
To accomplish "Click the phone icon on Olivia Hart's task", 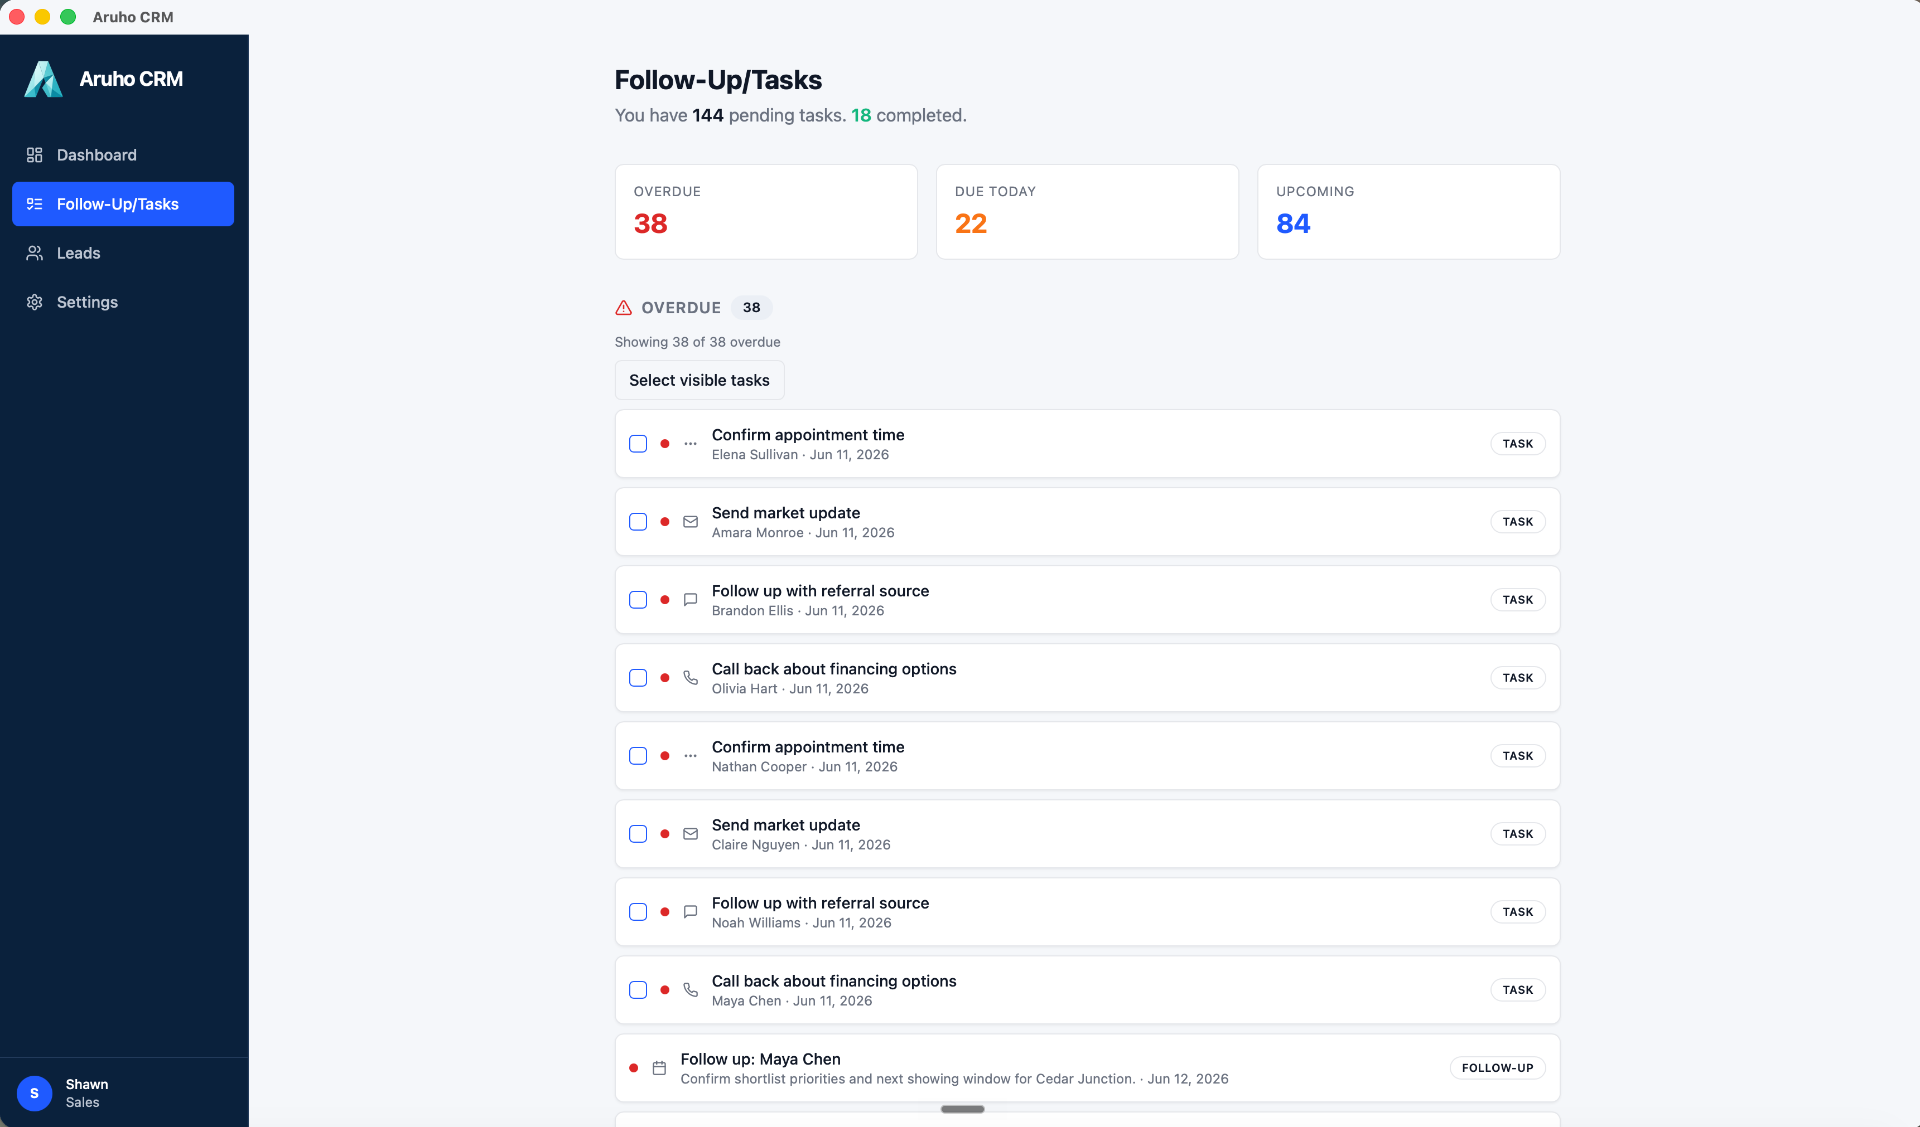I will pyautogui.click(x=690, y=678).
